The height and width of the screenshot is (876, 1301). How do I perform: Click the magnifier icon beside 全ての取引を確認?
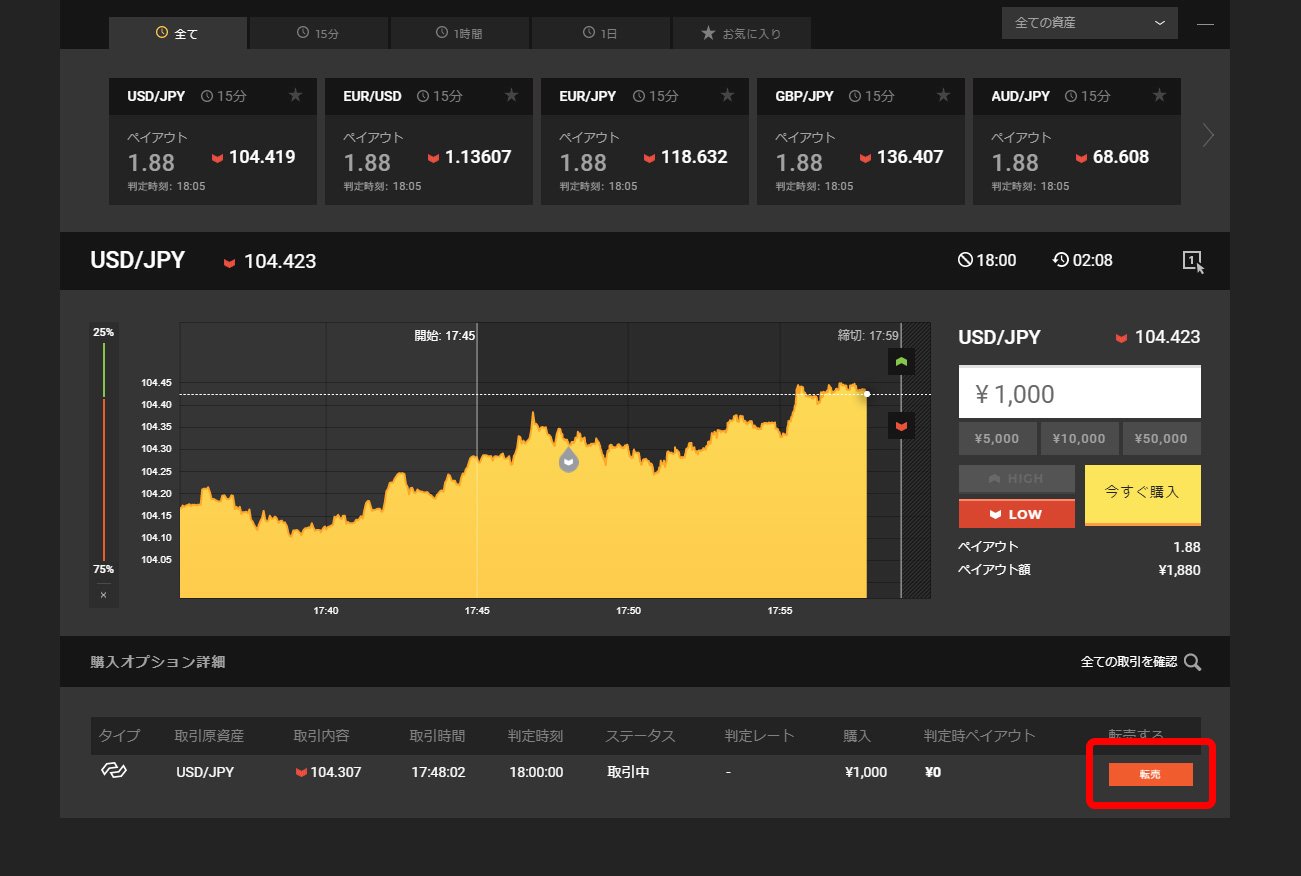[x=1192, y=662]
